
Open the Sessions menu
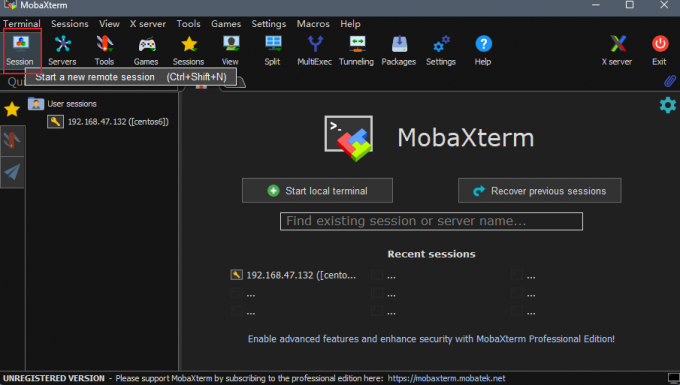pos(69,24)
